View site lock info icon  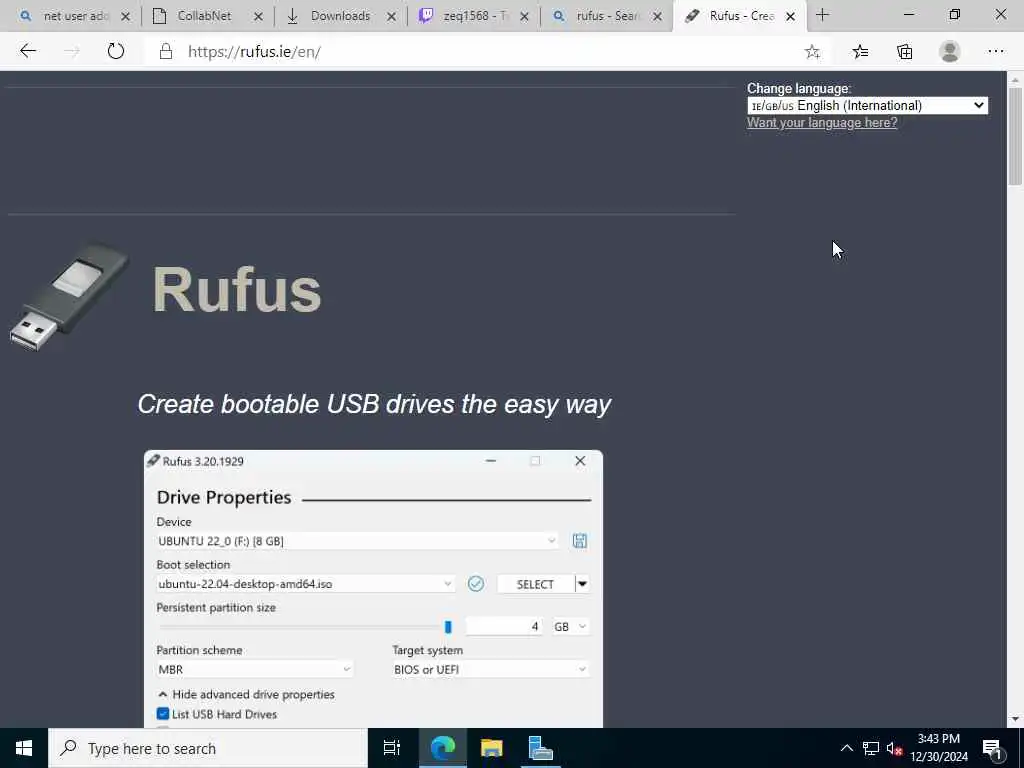166,52
